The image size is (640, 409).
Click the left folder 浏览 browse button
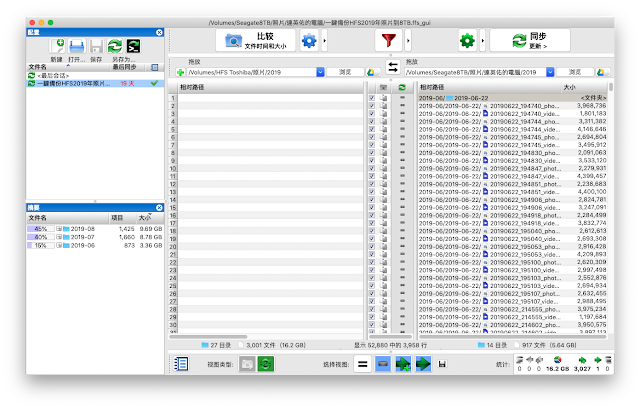pos(345,72)
